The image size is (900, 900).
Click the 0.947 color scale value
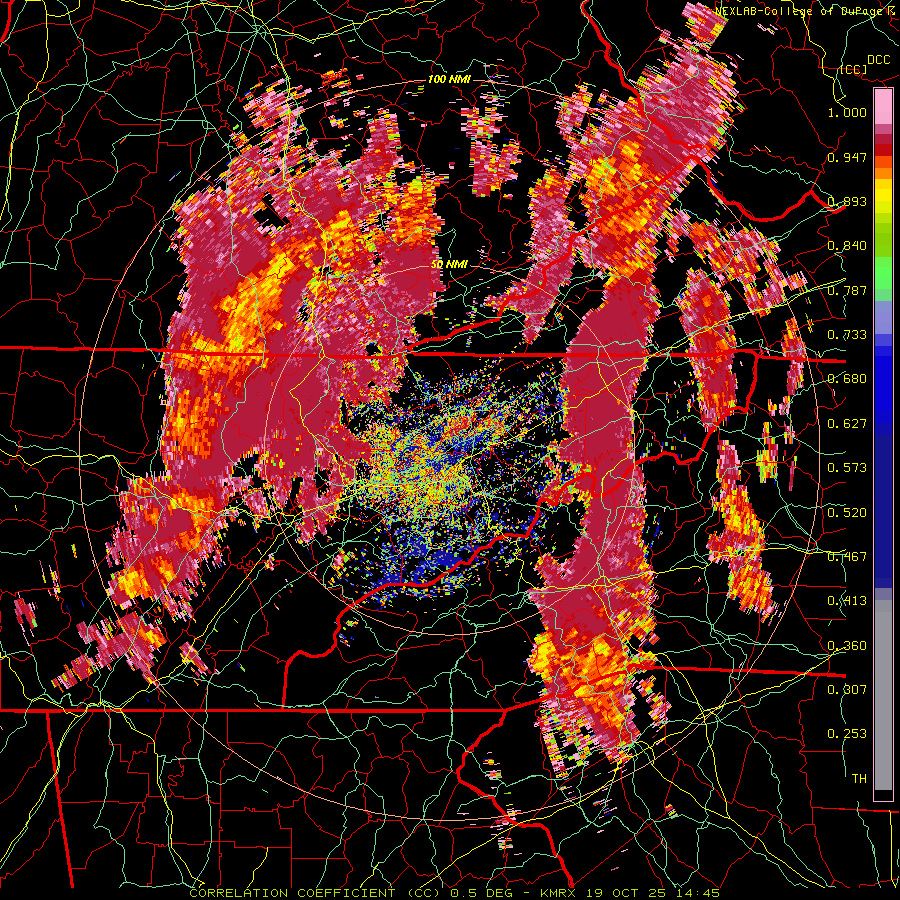click(x=847, y=157)
